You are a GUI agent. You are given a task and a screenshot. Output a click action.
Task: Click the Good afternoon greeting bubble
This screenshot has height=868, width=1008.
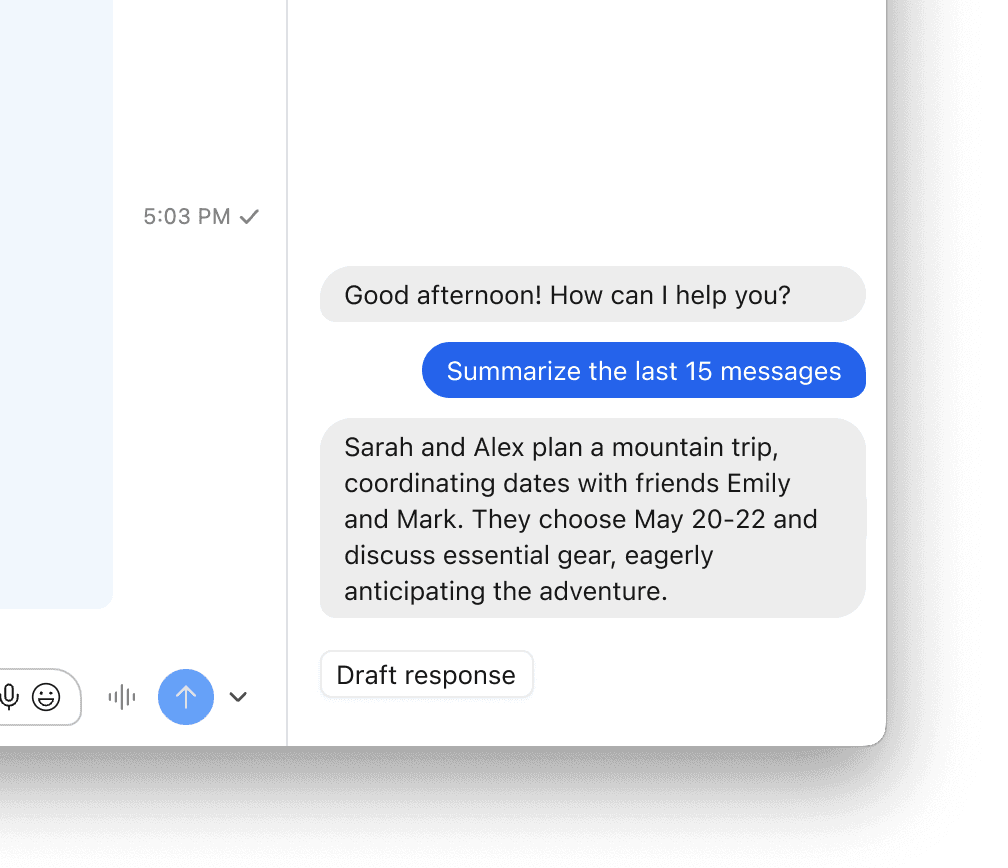[x=592, y=294]
